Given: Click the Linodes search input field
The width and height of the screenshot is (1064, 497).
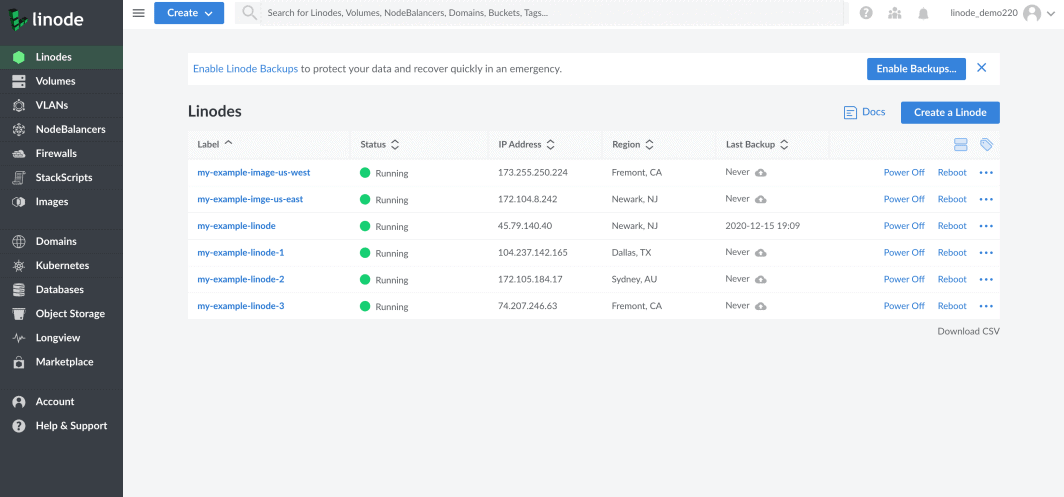Looking at the screenshot, I should click(x=550, y=13).
